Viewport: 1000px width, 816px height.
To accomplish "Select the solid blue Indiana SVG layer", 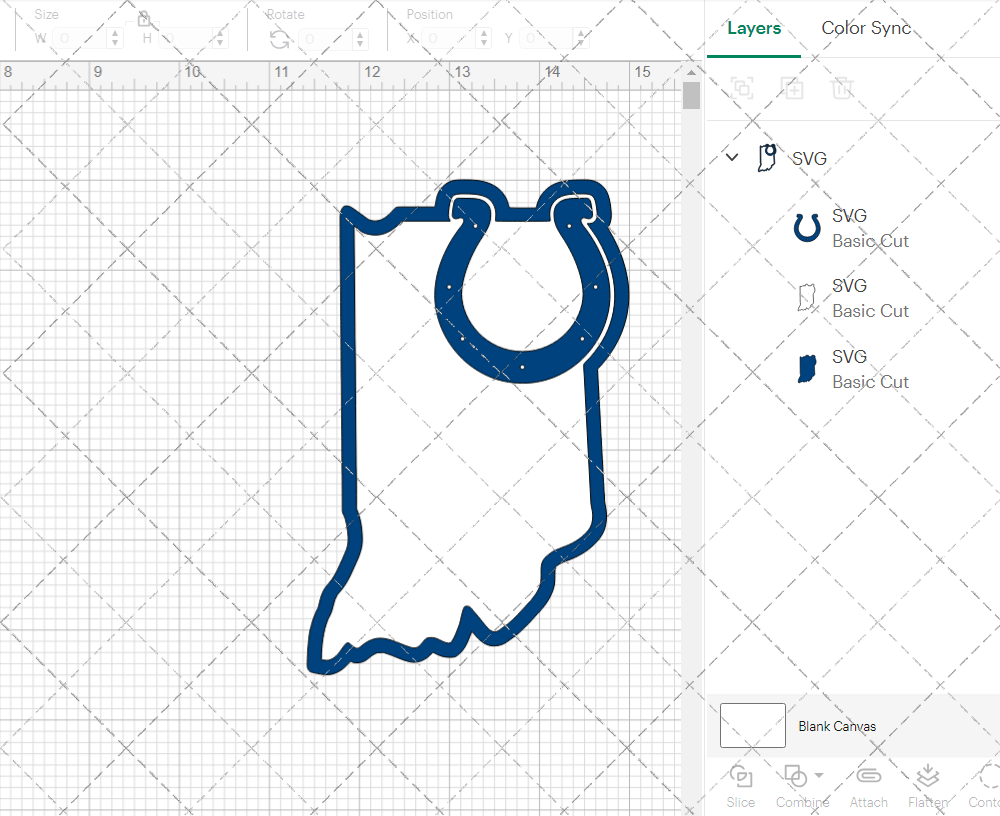I will tap(853, 369).
